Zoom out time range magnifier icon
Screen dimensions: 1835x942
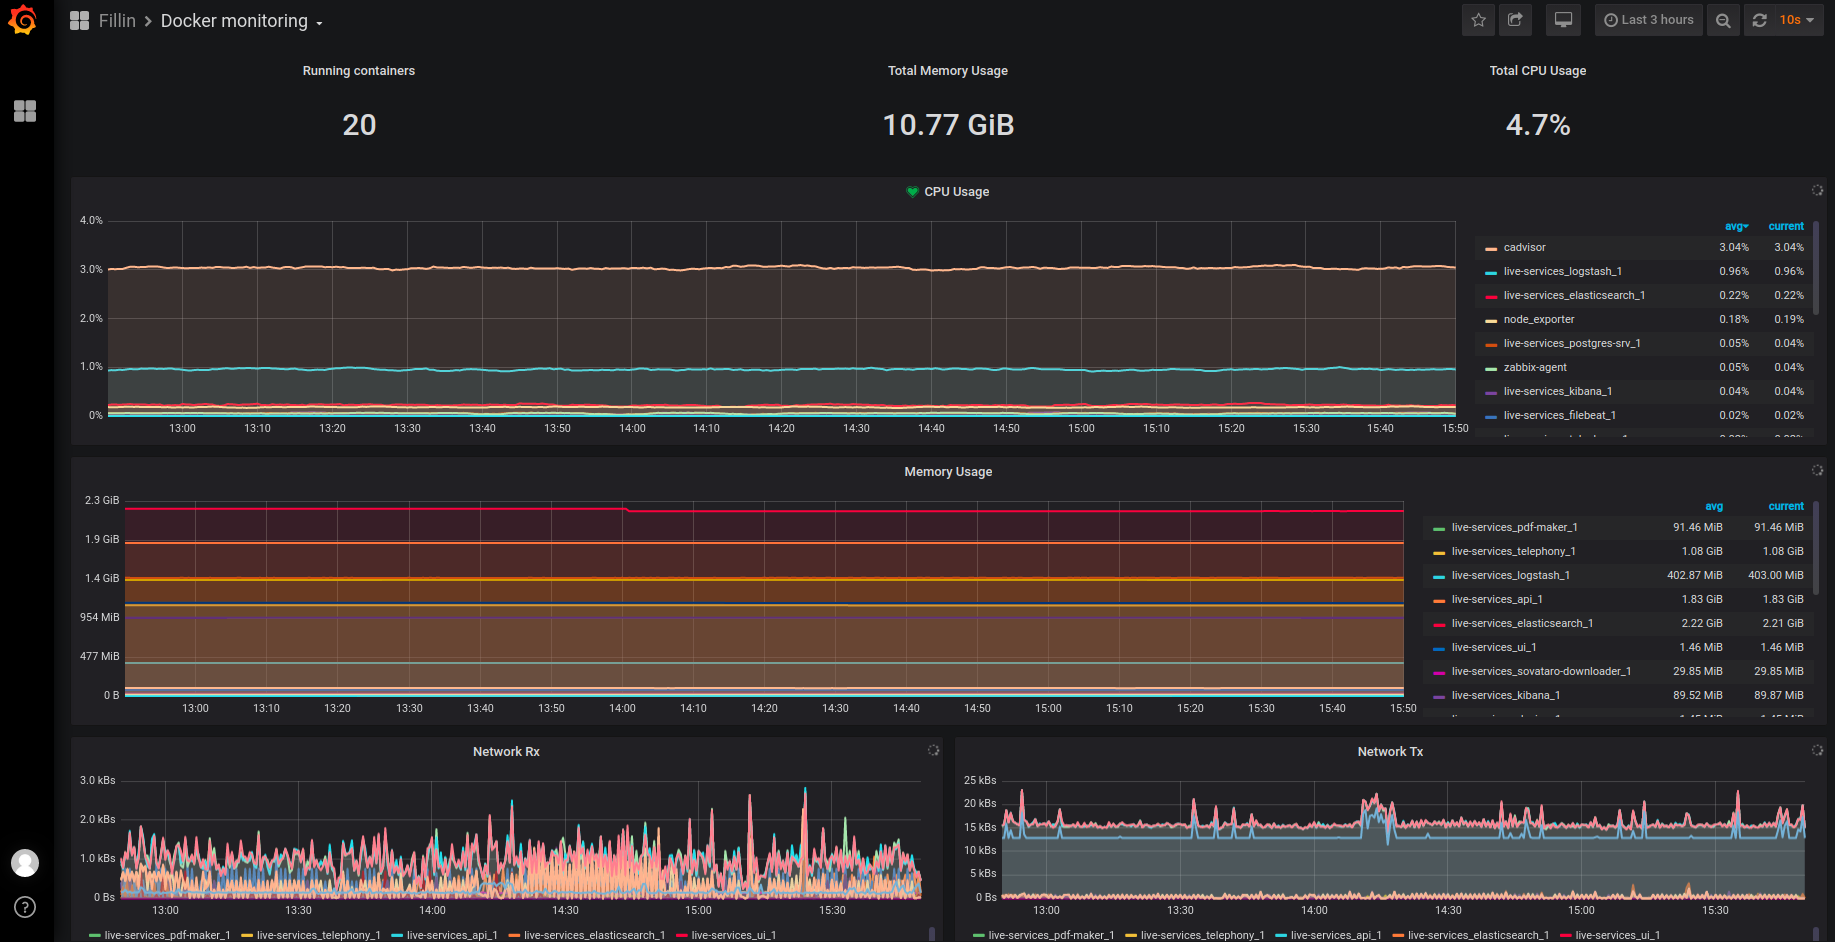[x=1723, y=20]
